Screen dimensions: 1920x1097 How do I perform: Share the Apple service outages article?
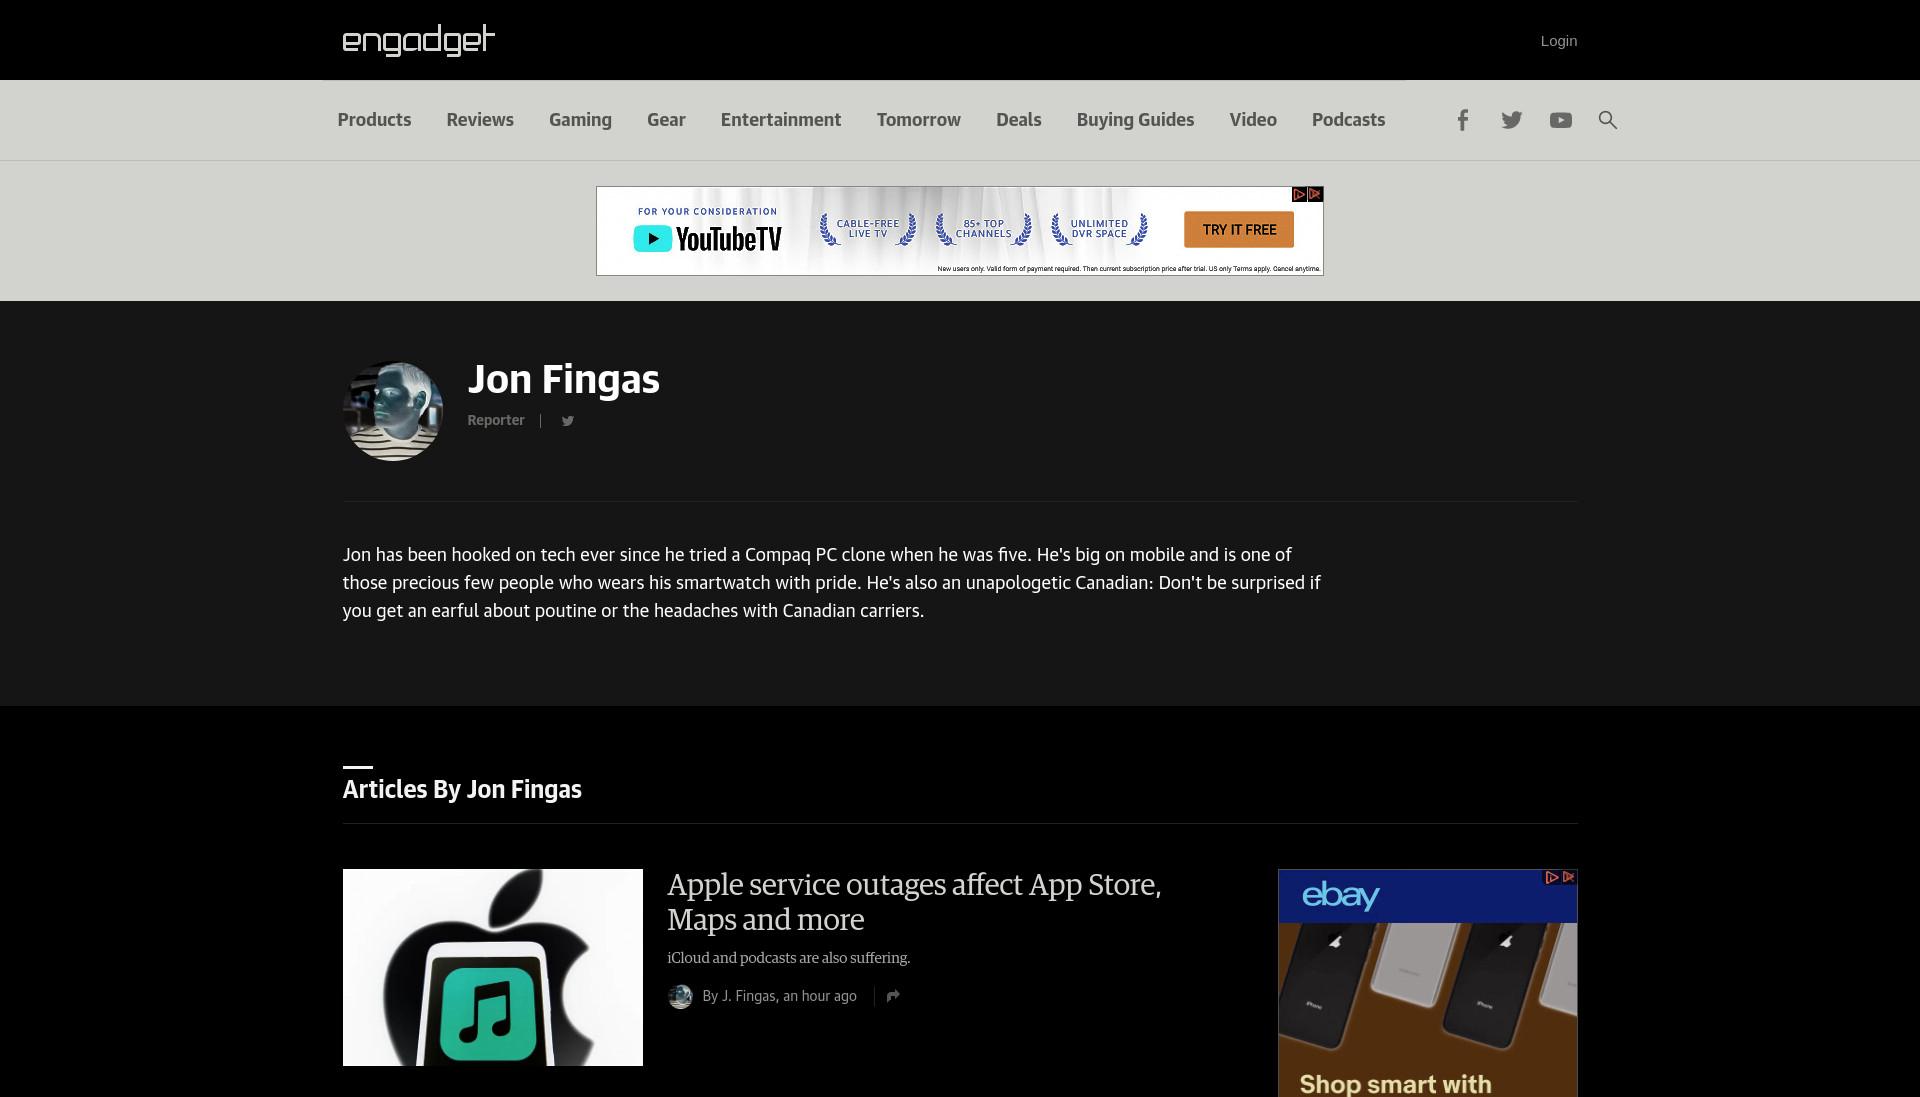click(893, 996)
